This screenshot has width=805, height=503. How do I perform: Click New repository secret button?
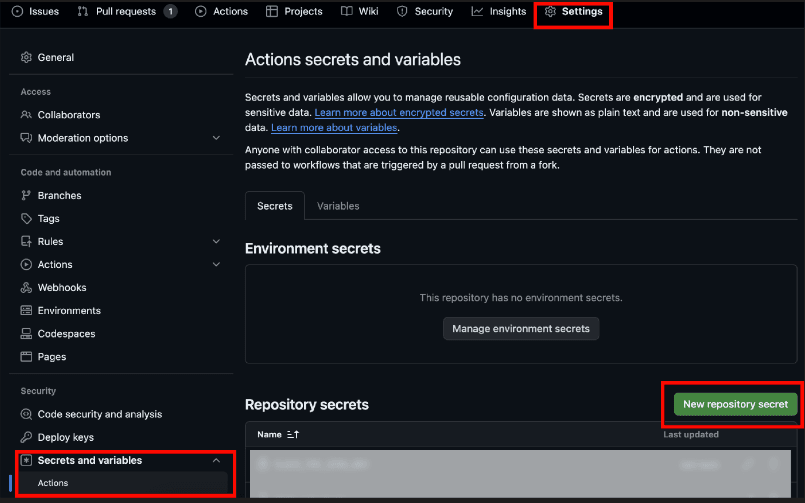coord(735,404)
